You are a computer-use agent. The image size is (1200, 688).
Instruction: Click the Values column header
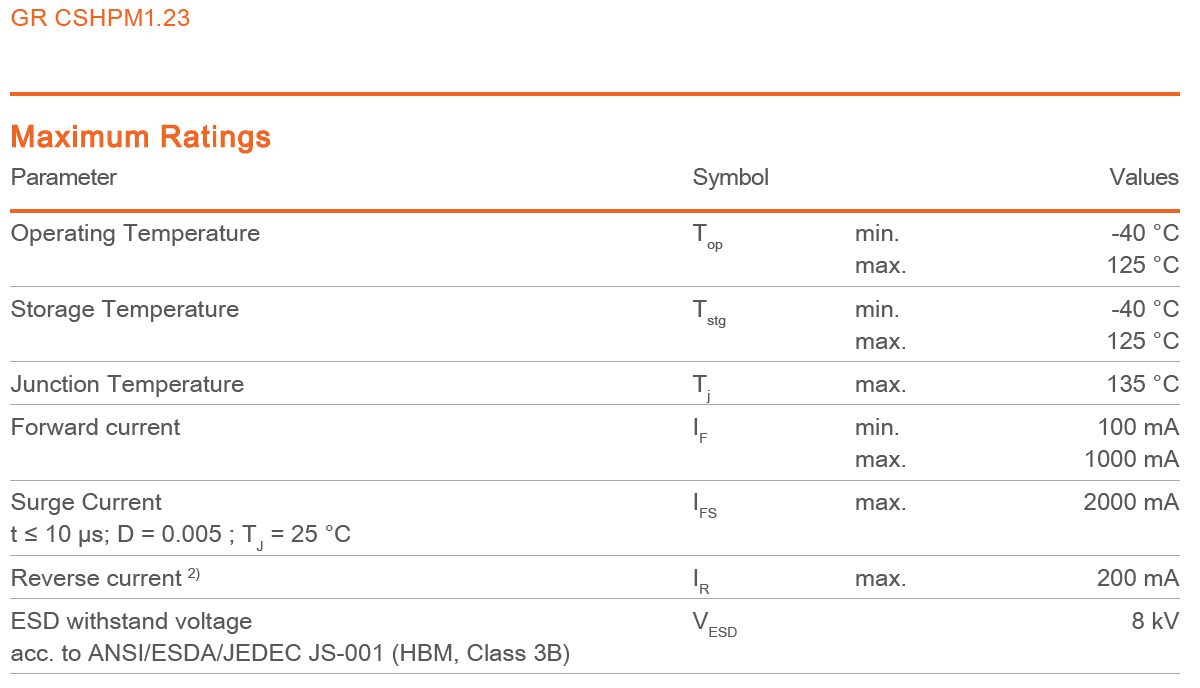point(1144,177)
